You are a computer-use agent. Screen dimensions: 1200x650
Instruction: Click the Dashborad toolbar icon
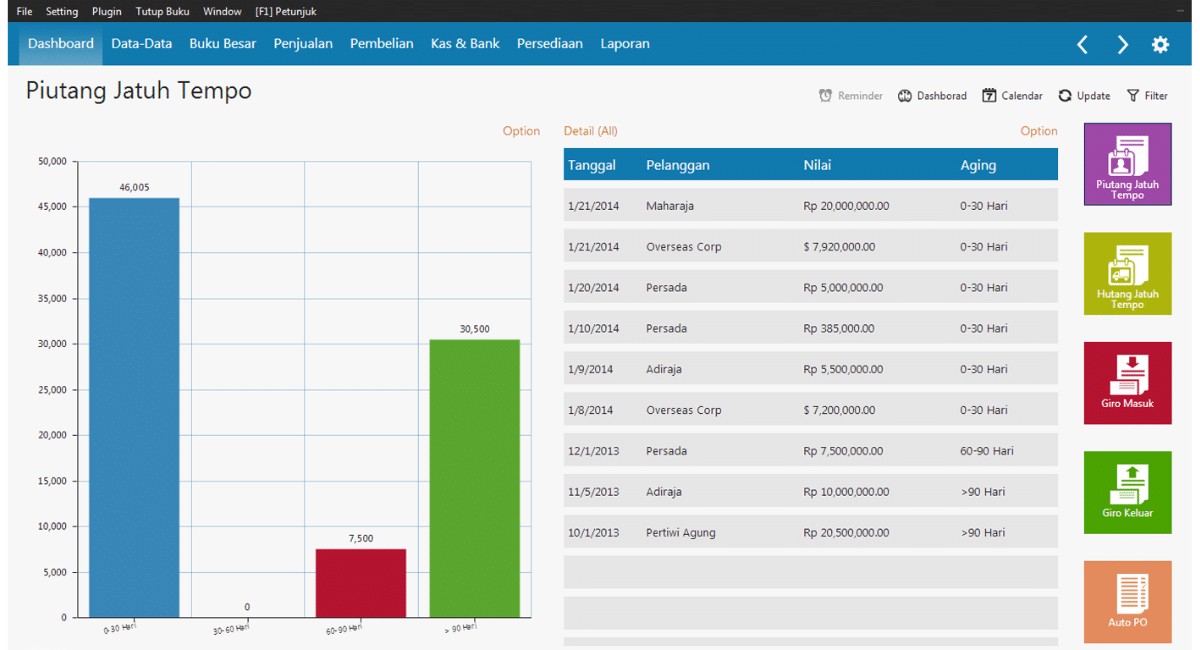point(904,96)
